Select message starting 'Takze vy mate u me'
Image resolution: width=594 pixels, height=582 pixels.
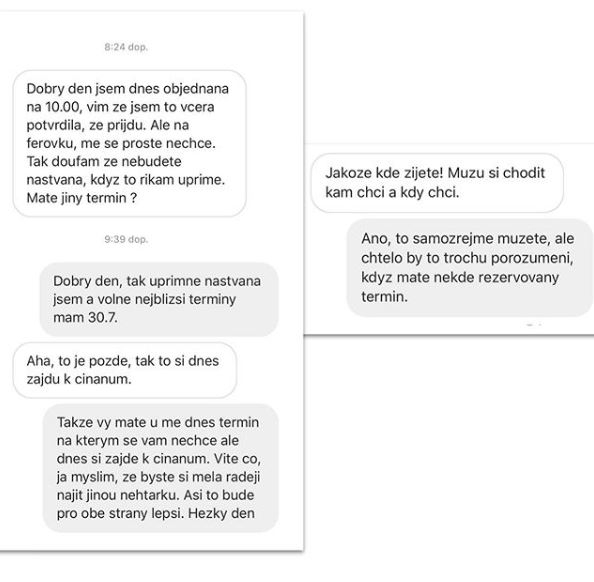point(161,468)
